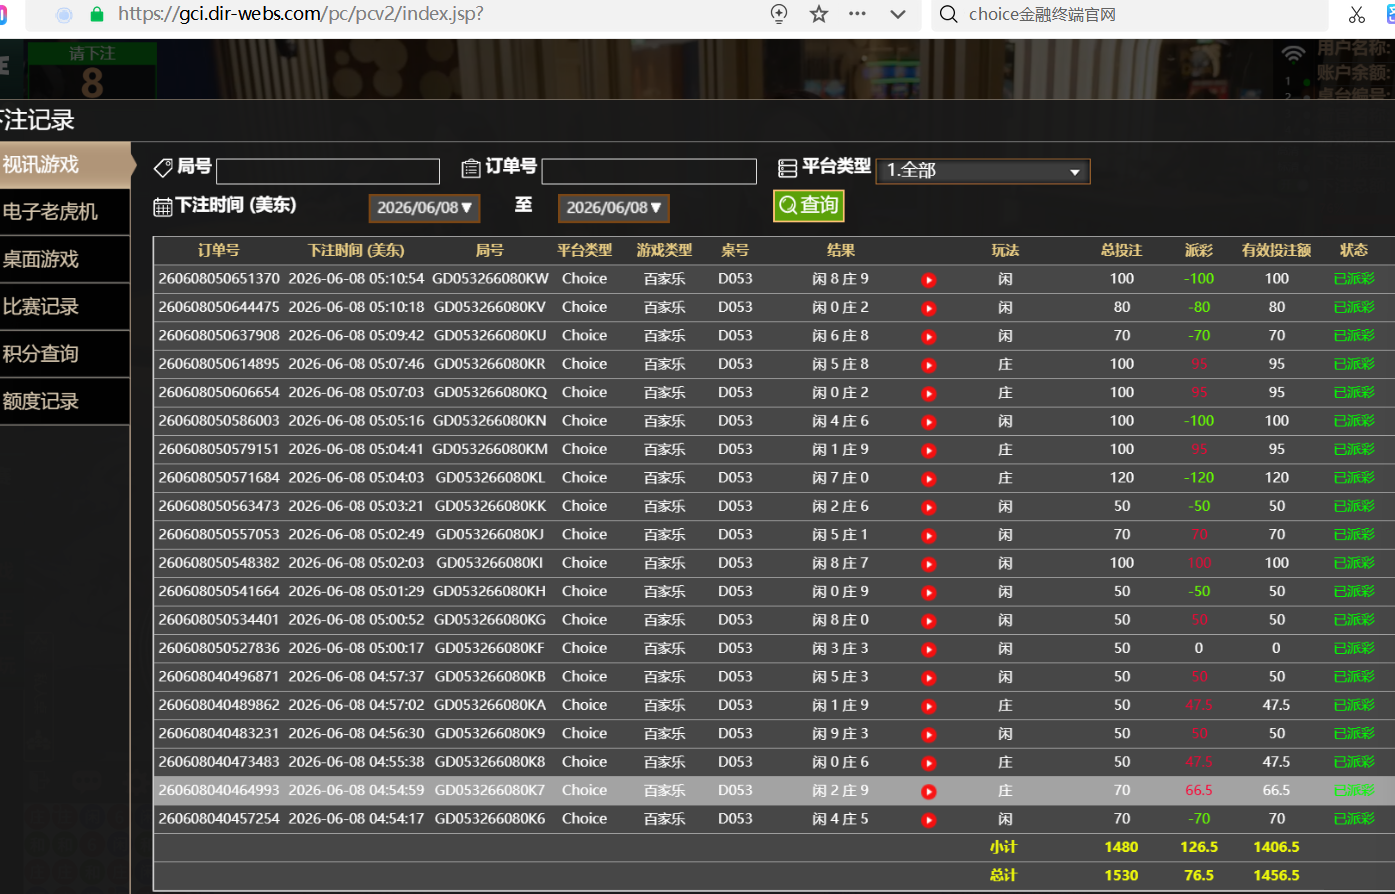1395x894 pixels.
Task: Click the 有效投注额 column header
Action: pos(1276,251)
